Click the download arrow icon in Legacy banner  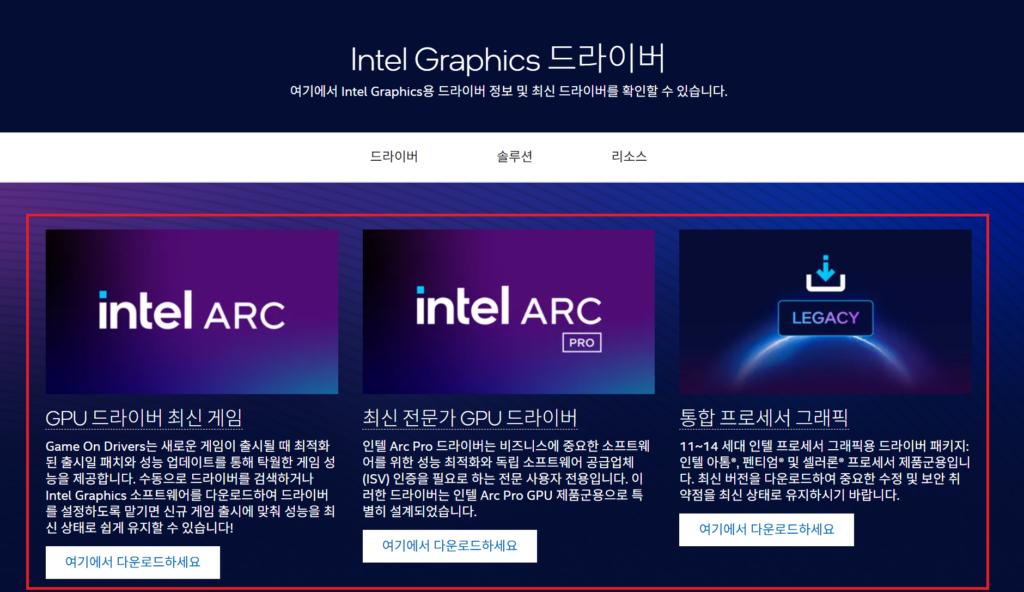[825, 270]
